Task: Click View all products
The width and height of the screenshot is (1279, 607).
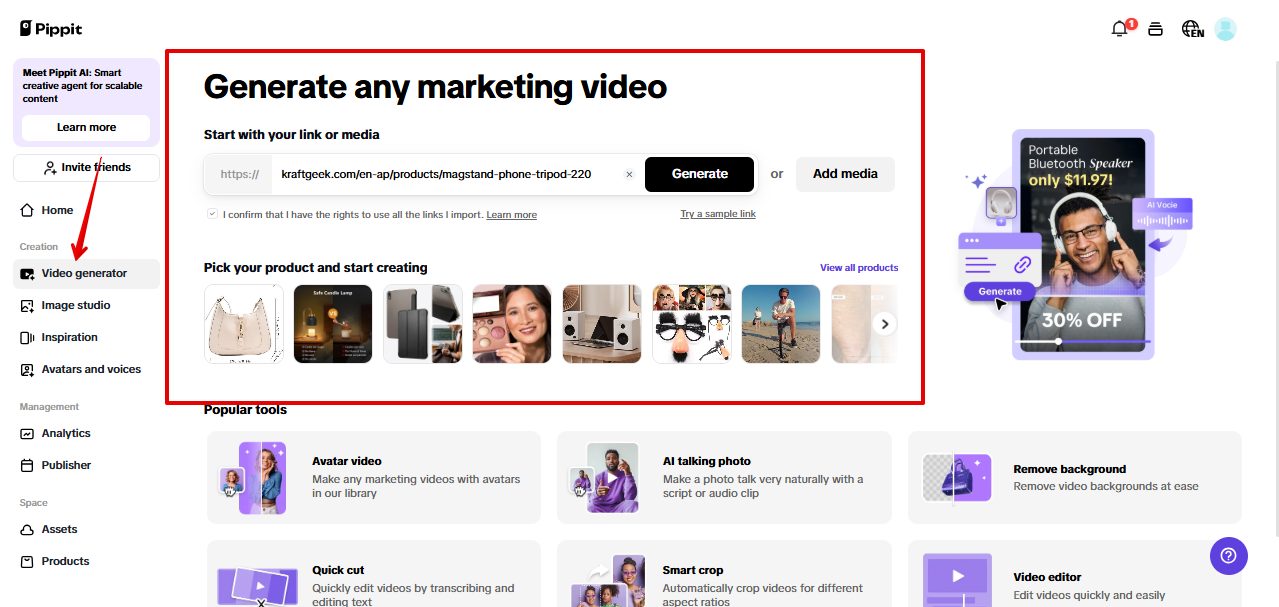Action: click(858, 267)
